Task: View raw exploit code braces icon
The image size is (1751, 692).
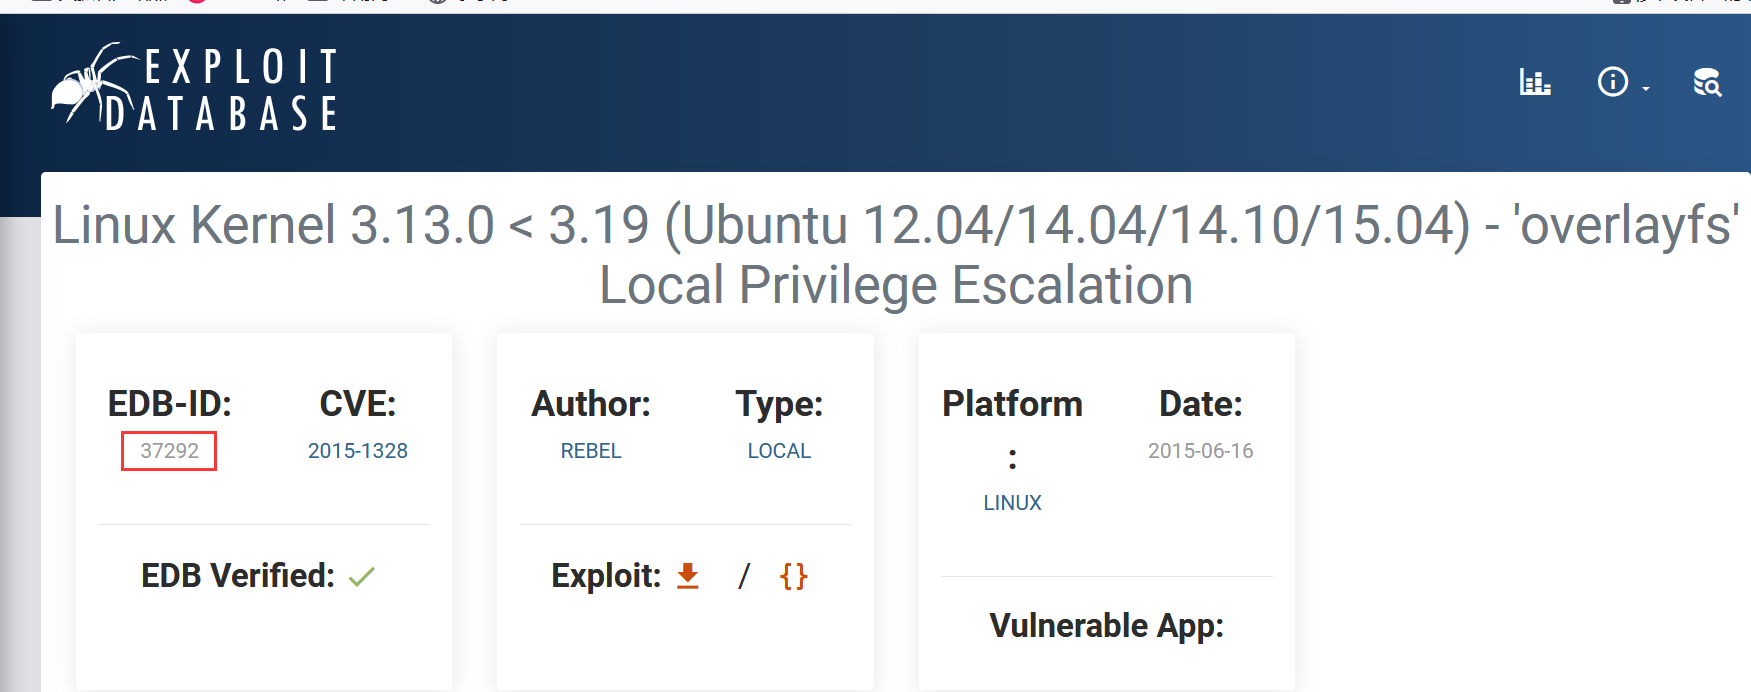Action: pyautogui.click(x=794, y=576)
